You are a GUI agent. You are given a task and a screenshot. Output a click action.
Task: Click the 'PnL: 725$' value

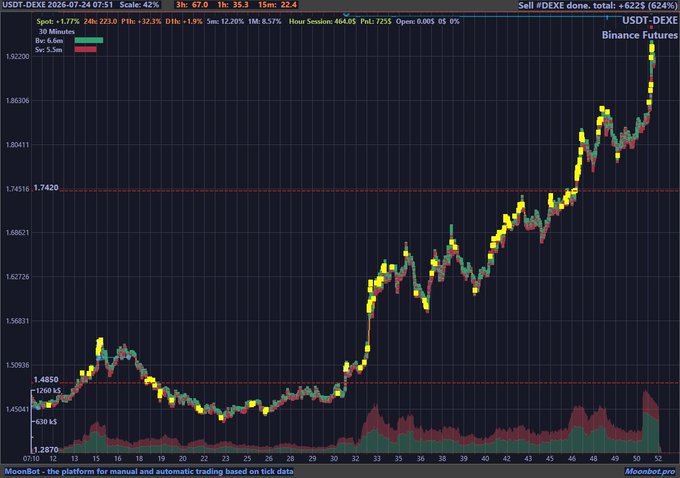(x=376, y=21)
